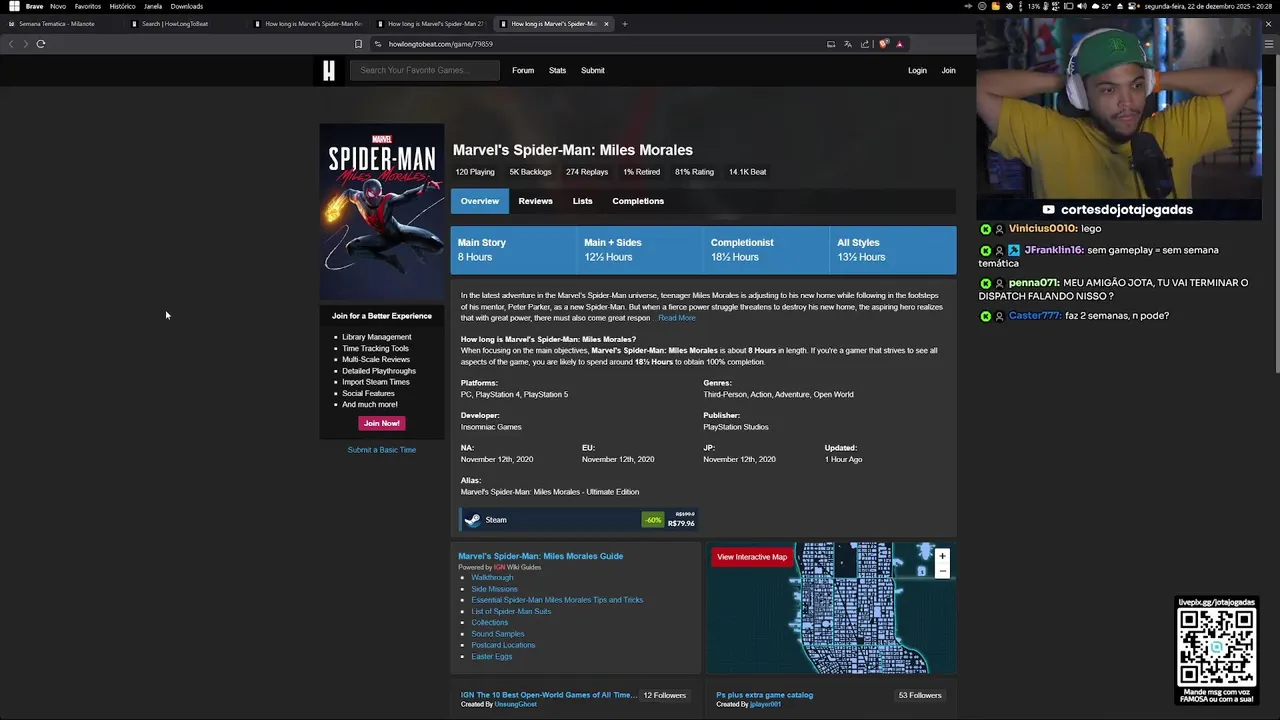Click Submit a Basic Time link
Viewport: 1280px width, 720px height.
382,450
